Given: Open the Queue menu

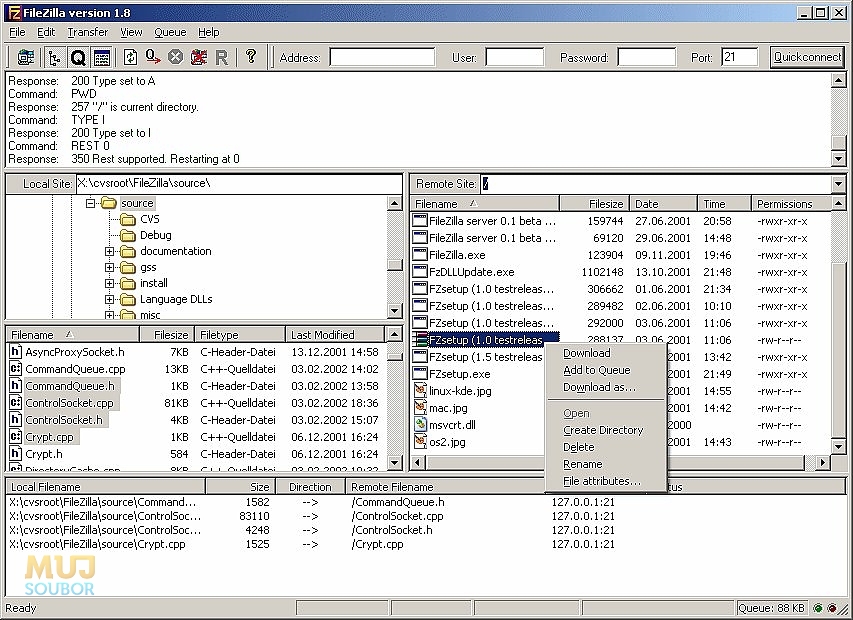Looking at the screenshot, I should tap(170, 32).
